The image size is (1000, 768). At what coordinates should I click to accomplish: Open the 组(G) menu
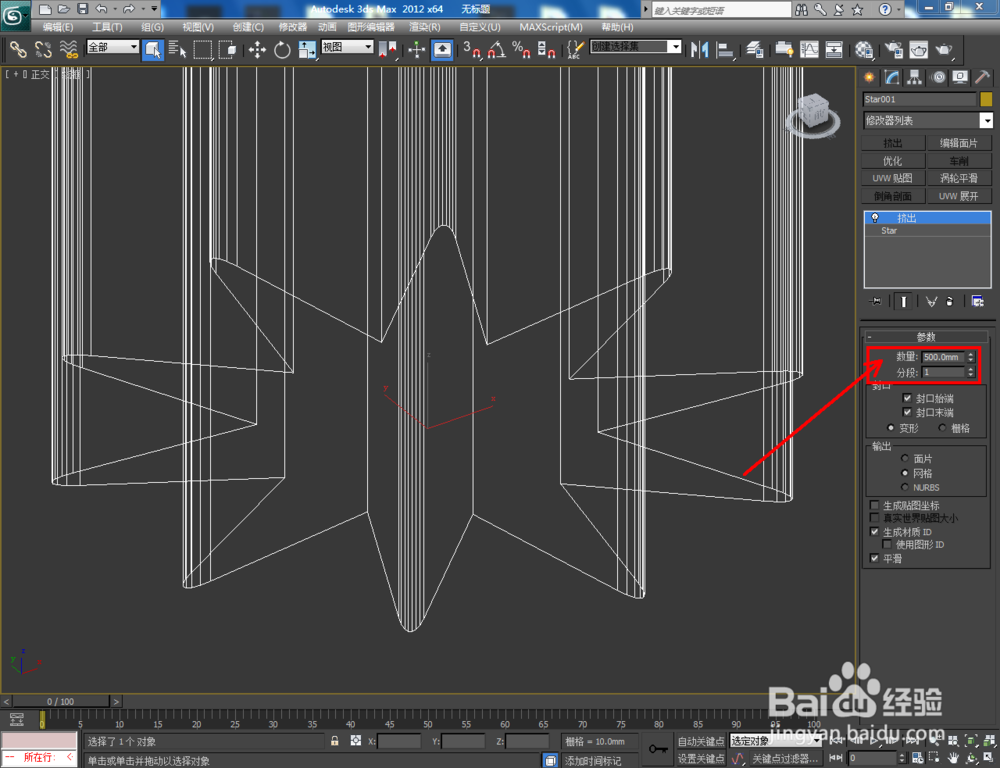click(x=152, y=27)
